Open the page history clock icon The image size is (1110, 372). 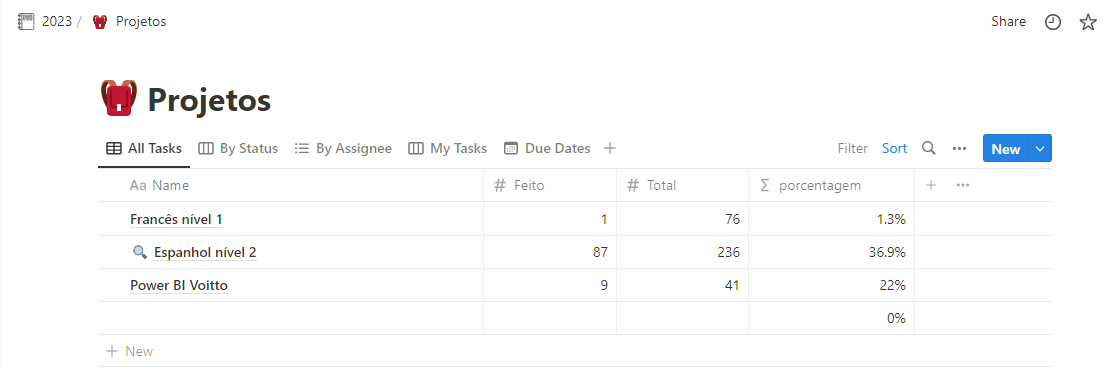pyautogui.click(x=1053, y=22)
